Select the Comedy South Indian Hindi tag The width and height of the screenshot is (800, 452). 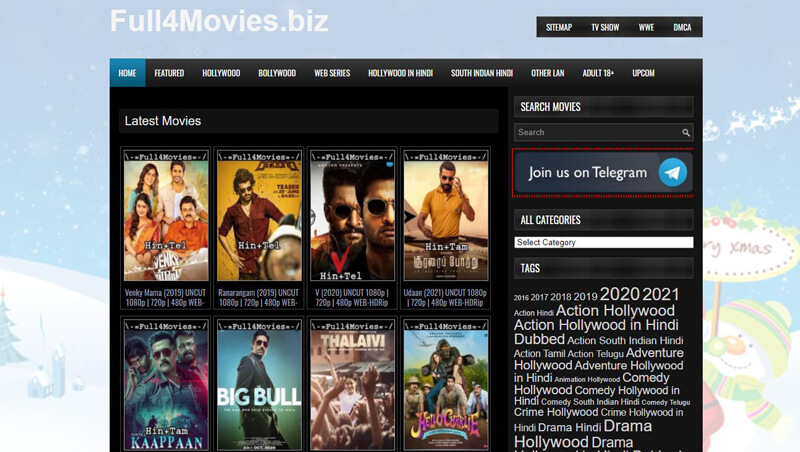click(x=590, y=402)
